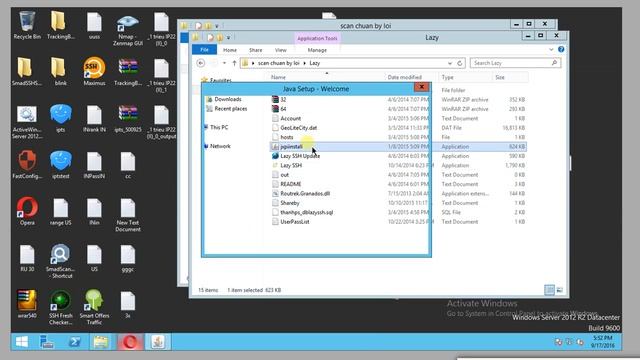Image resolution: width=640 pixels, height=360 pixels.
Task: Open the wrar540 installer icon
Action: tap(27, 304)
